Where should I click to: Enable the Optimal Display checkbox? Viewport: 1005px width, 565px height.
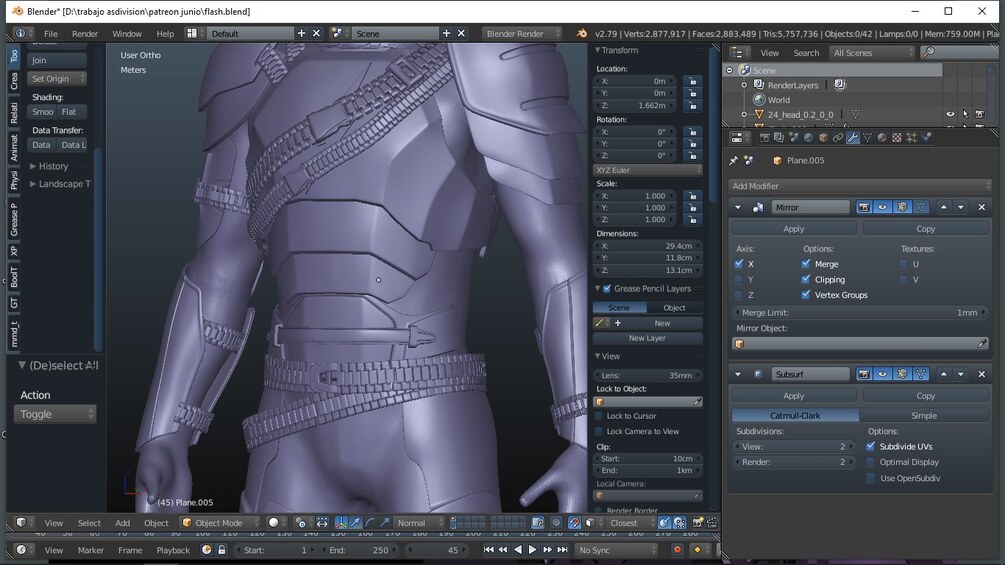(x=870, y=462)
